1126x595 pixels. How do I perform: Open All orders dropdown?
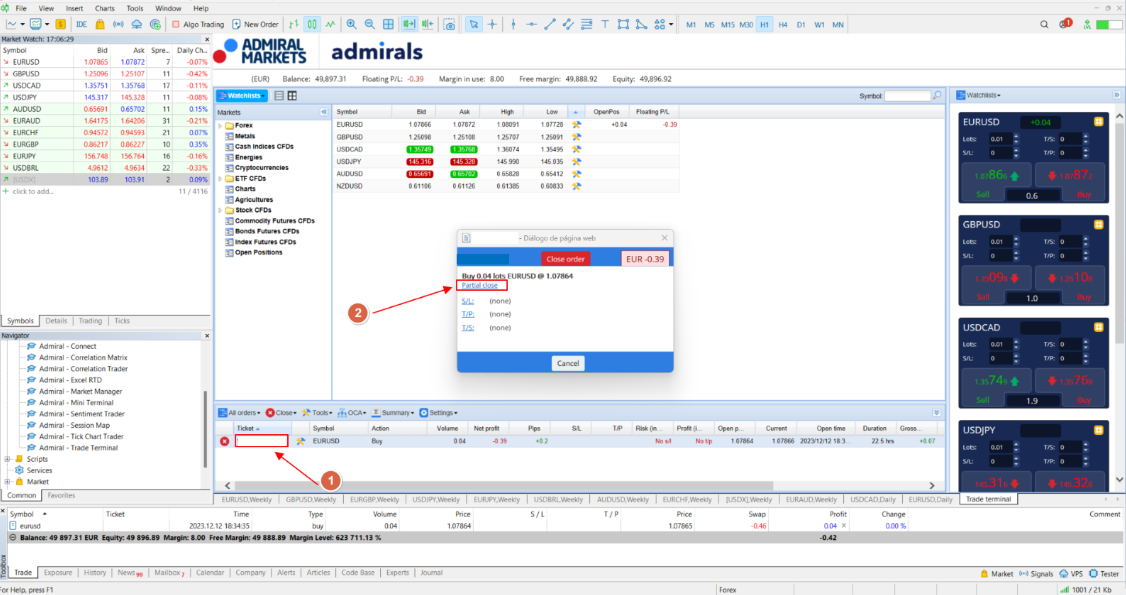(240, 413)
